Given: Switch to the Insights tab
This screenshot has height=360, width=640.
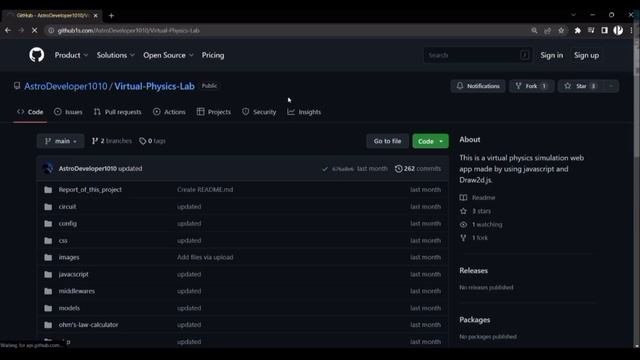Looking at the screenshot, I should tap(304, 112).
